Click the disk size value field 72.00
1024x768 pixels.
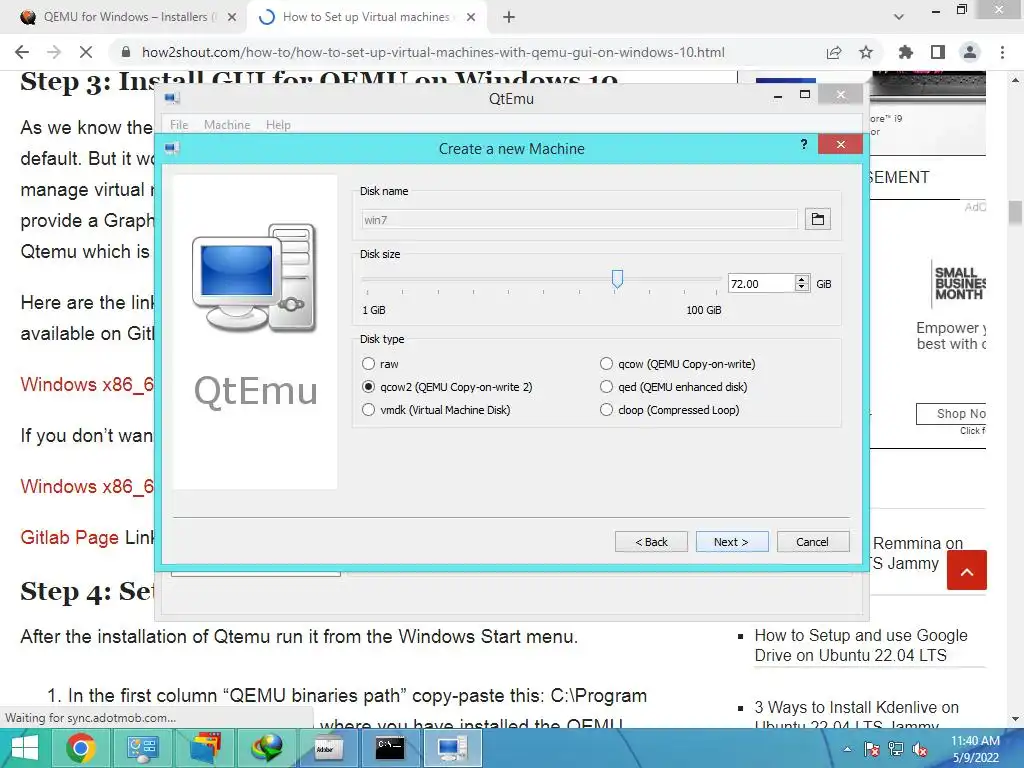tap(761, 283)
